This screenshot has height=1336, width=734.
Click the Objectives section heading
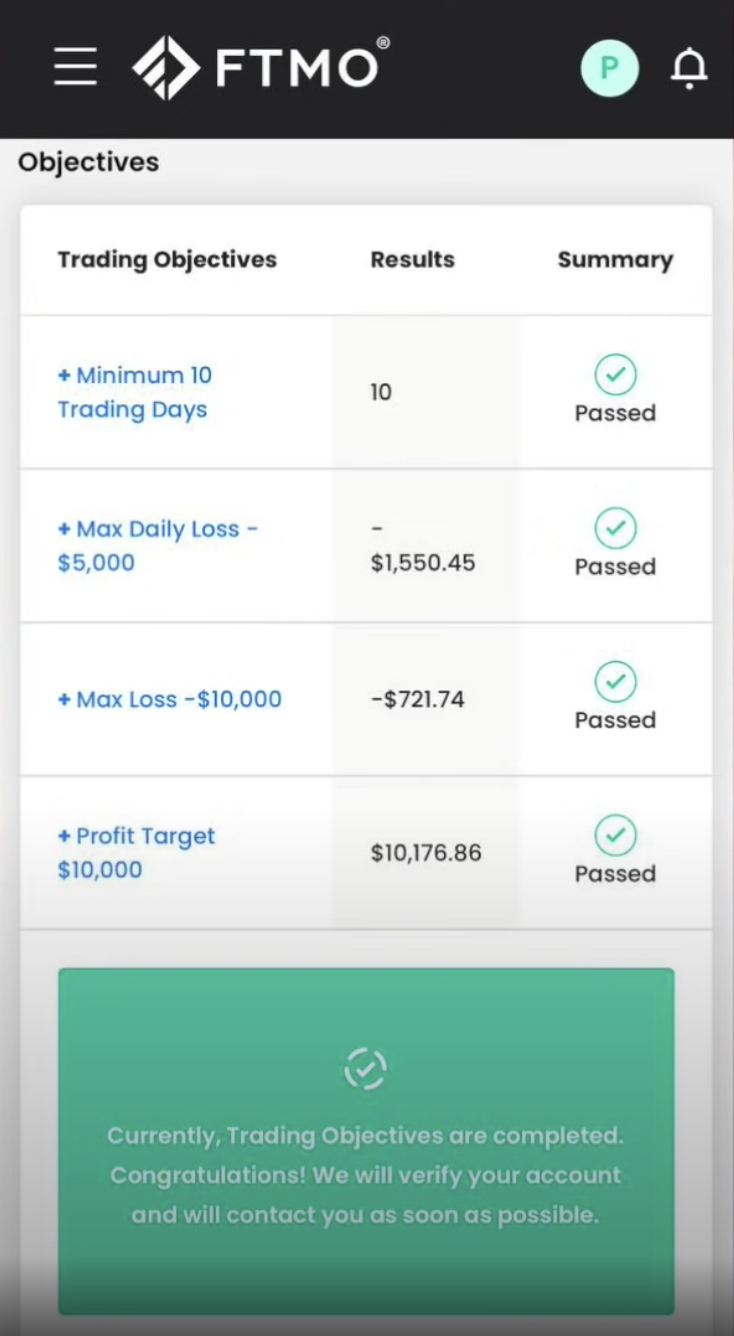88,162
